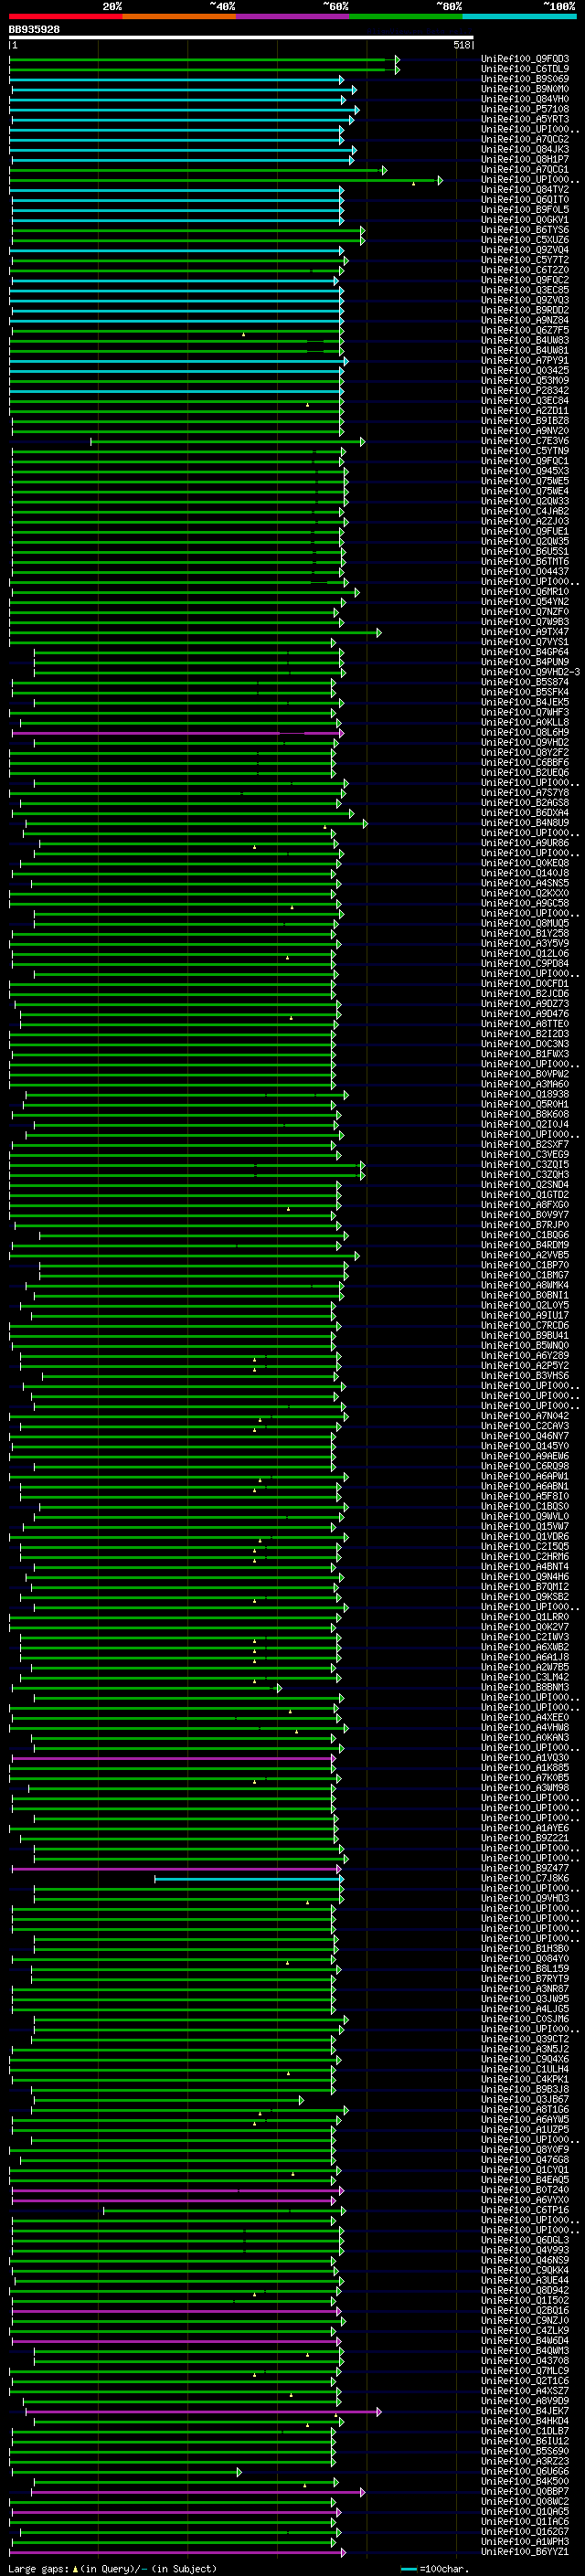Click the UniRef100_Q0BBP7 label
Image resolution: width=585 pixels, height=2576 pixels.
[x=525, y=2492]
